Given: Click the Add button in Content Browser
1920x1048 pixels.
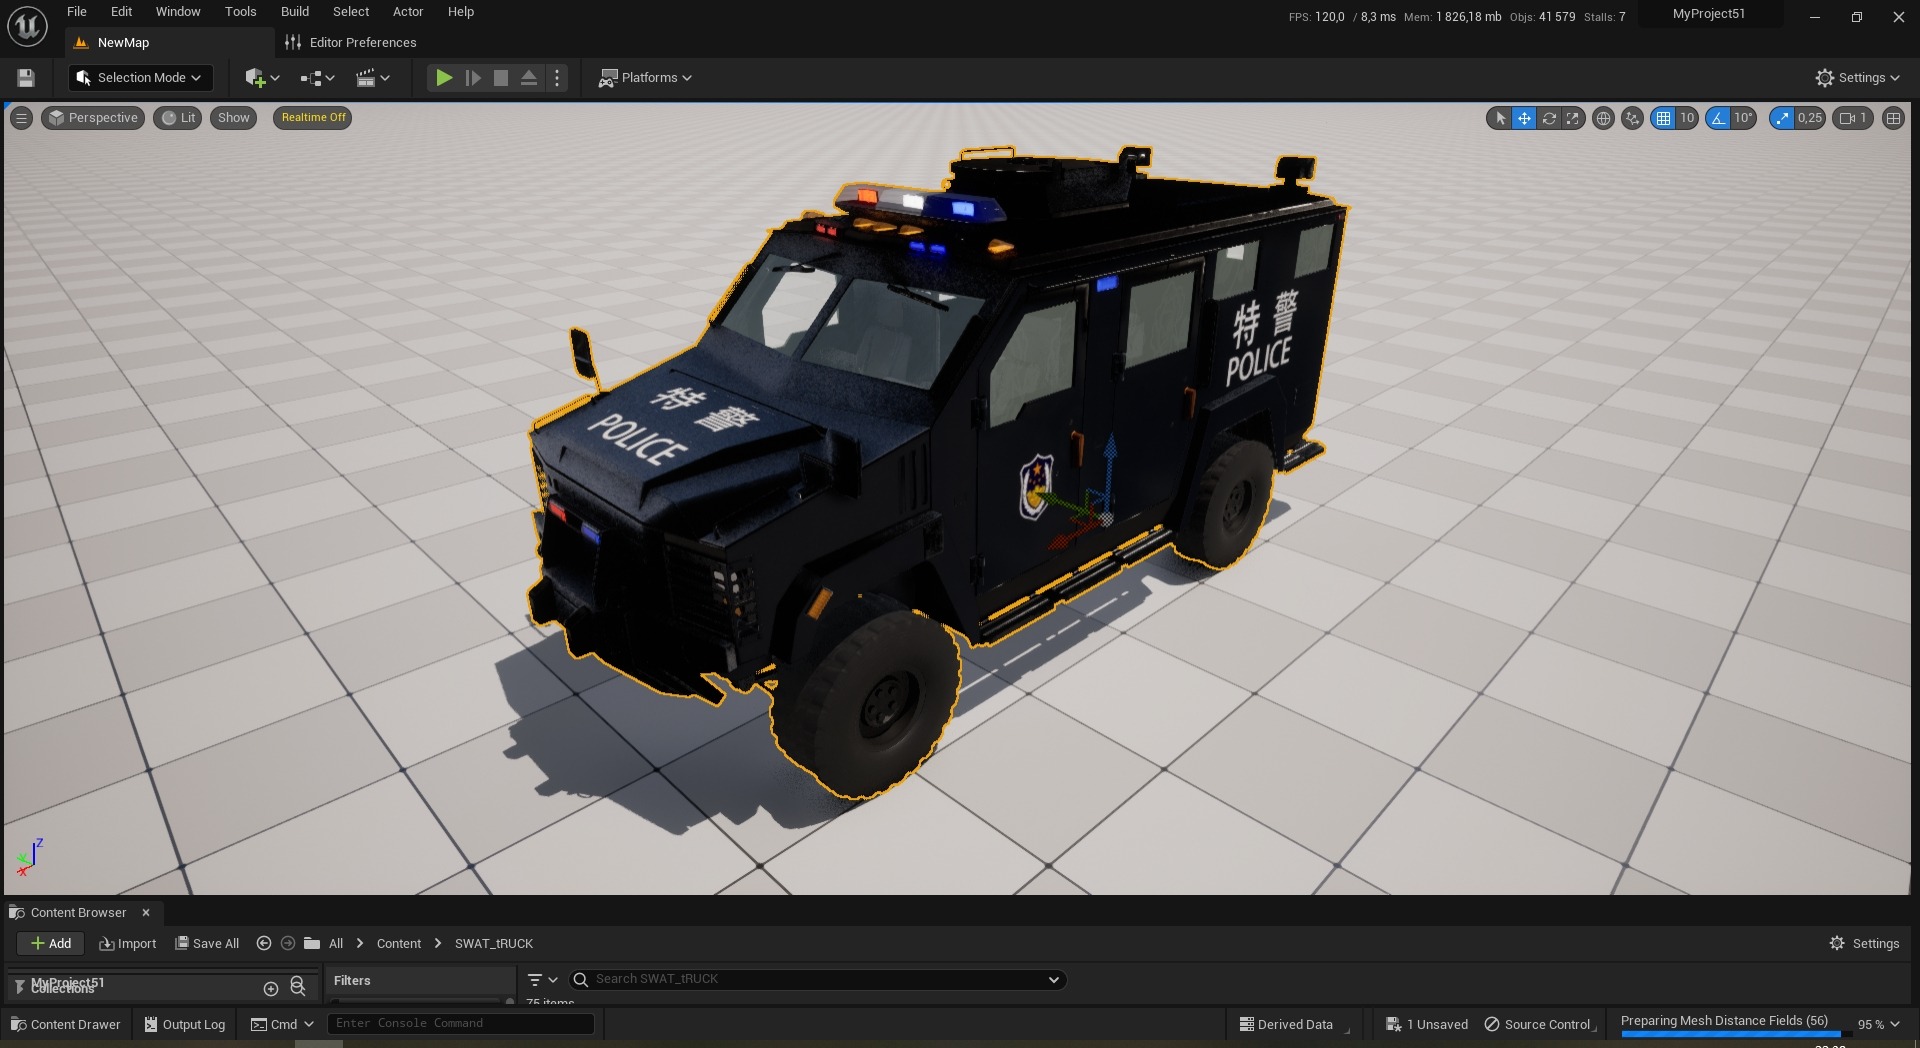Looking at the screenshot, I should coord(51,944).
